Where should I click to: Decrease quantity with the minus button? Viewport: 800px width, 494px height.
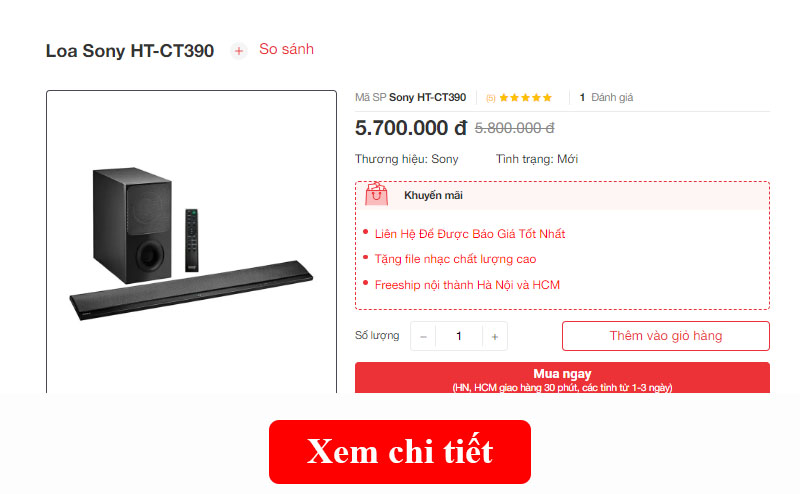click(423, 336)
